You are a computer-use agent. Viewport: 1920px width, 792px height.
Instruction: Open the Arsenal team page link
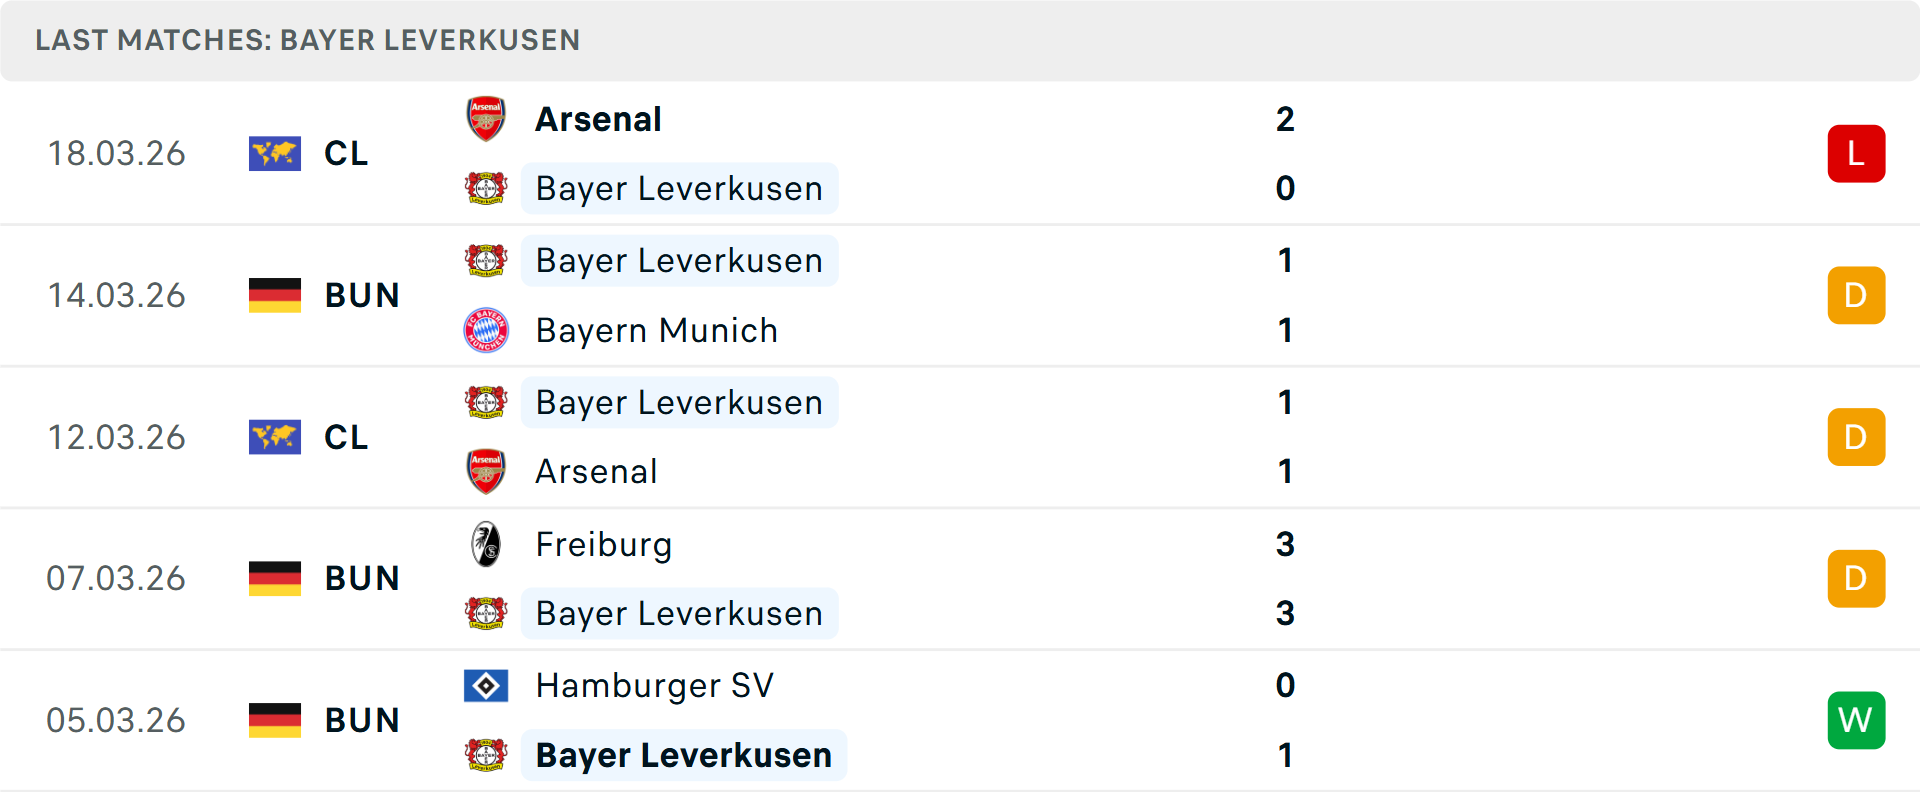pos(598,117)
